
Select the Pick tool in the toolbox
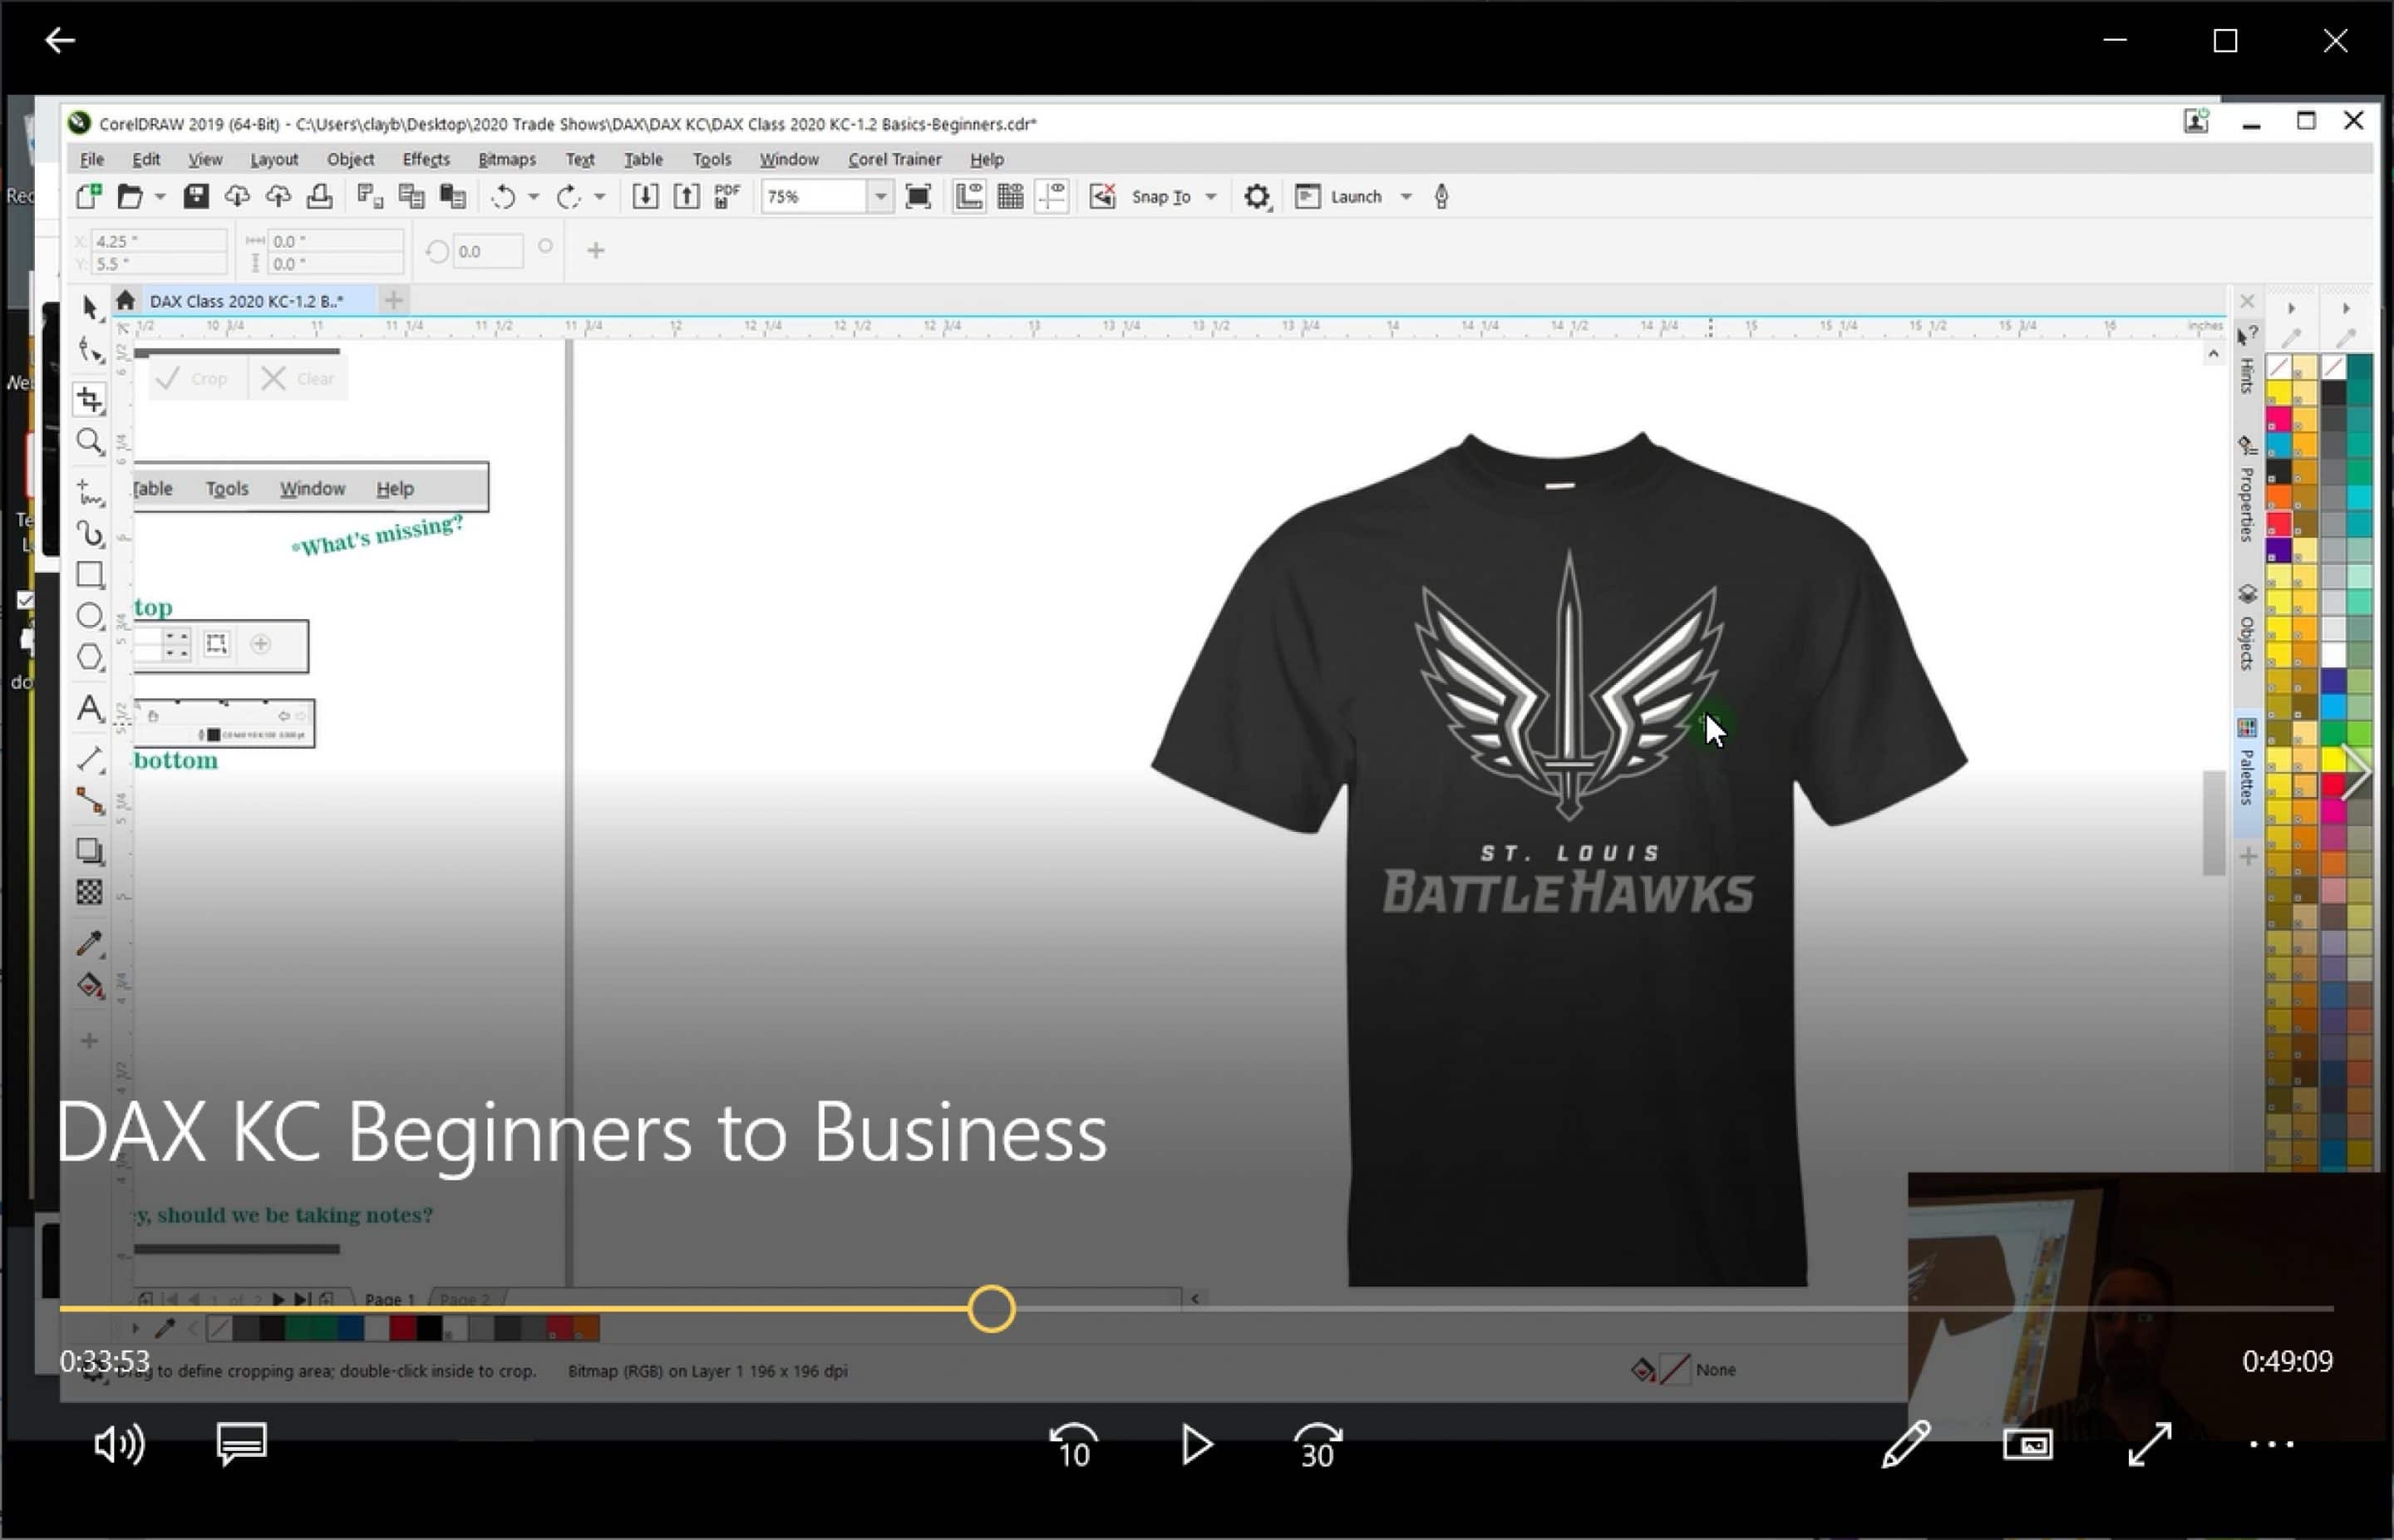coord(90,308)
